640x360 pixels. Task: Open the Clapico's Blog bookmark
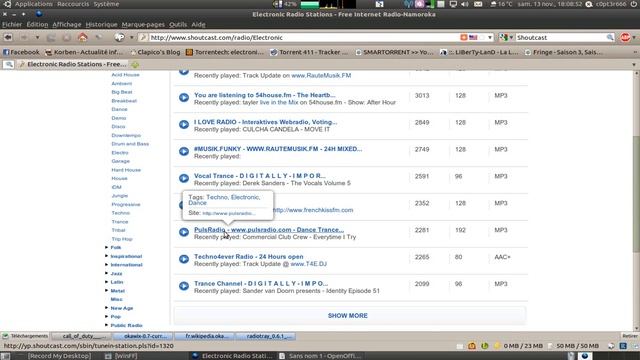(x=155, y=52)
